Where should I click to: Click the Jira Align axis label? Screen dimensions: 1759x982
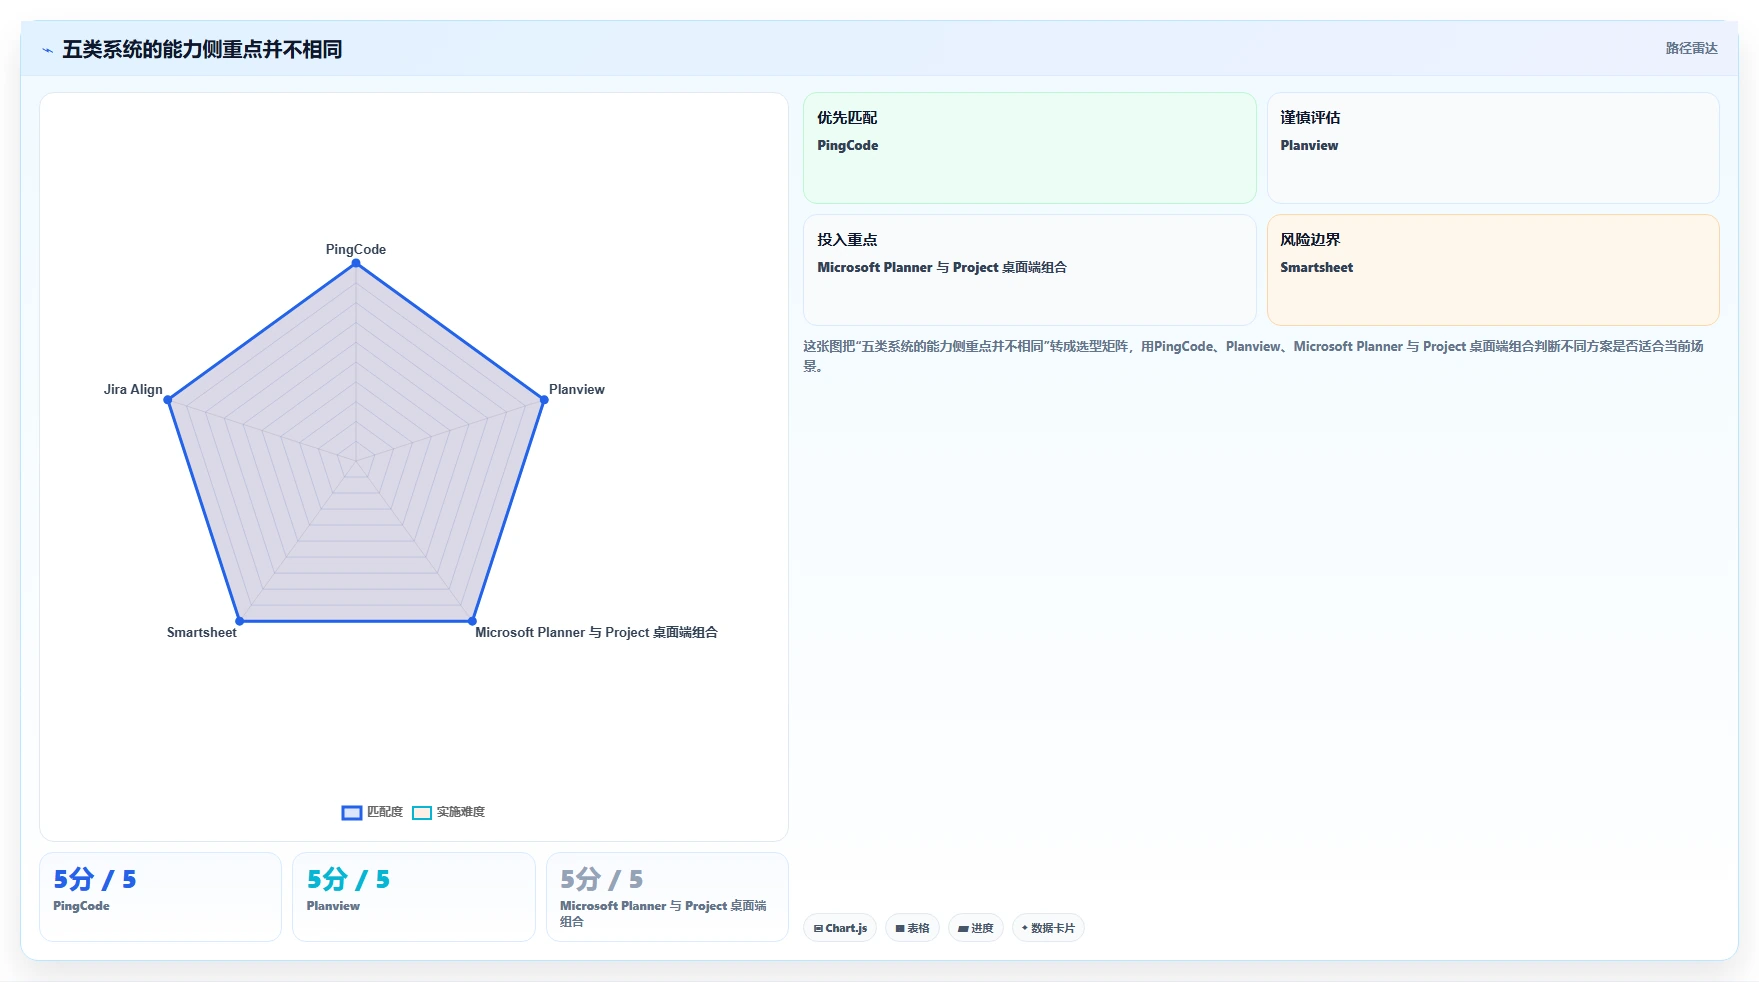pos(133,389)
